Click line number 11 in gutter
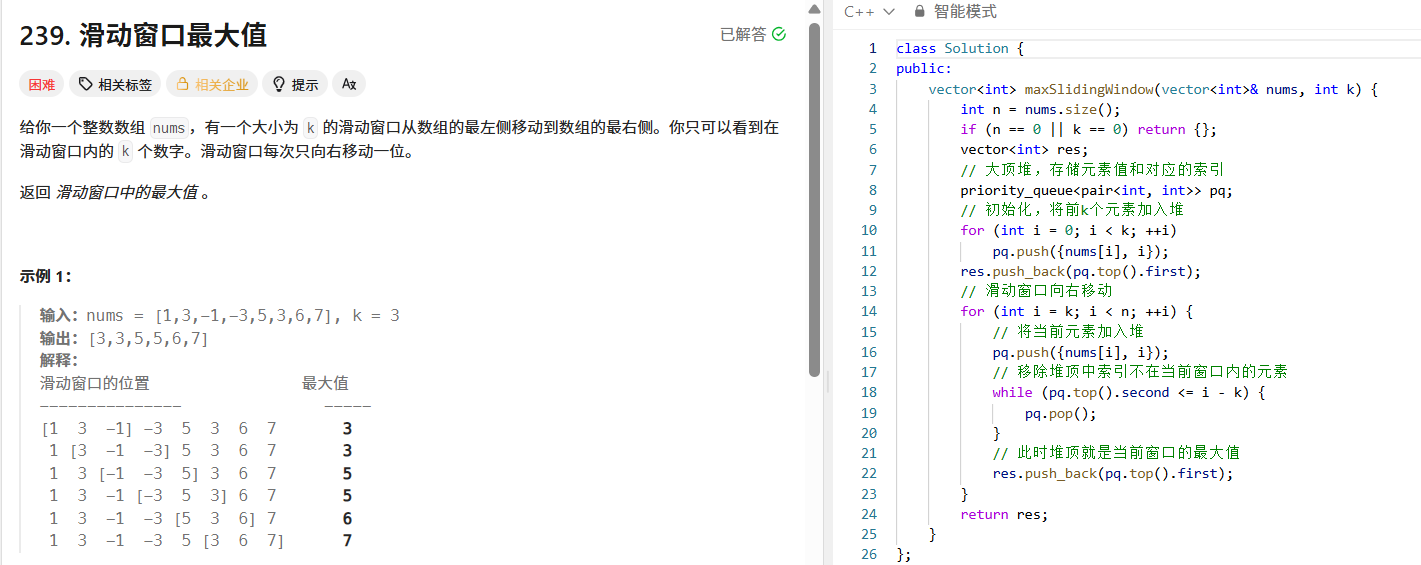 pos(868,251)
